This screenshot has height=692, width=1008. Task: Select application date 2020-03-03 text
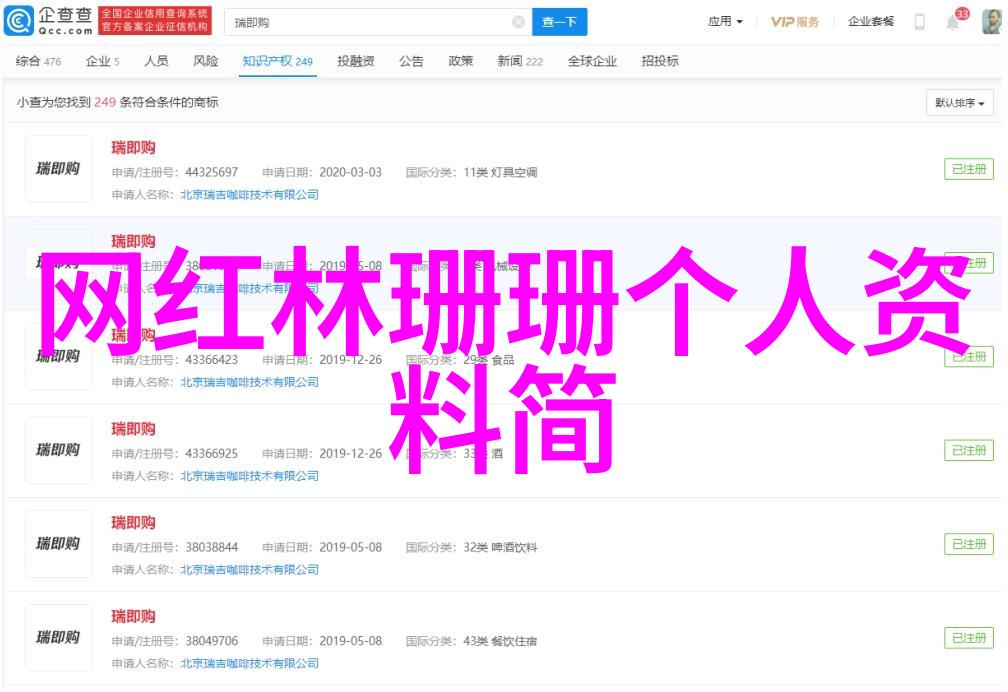click(x=350, y=172)
